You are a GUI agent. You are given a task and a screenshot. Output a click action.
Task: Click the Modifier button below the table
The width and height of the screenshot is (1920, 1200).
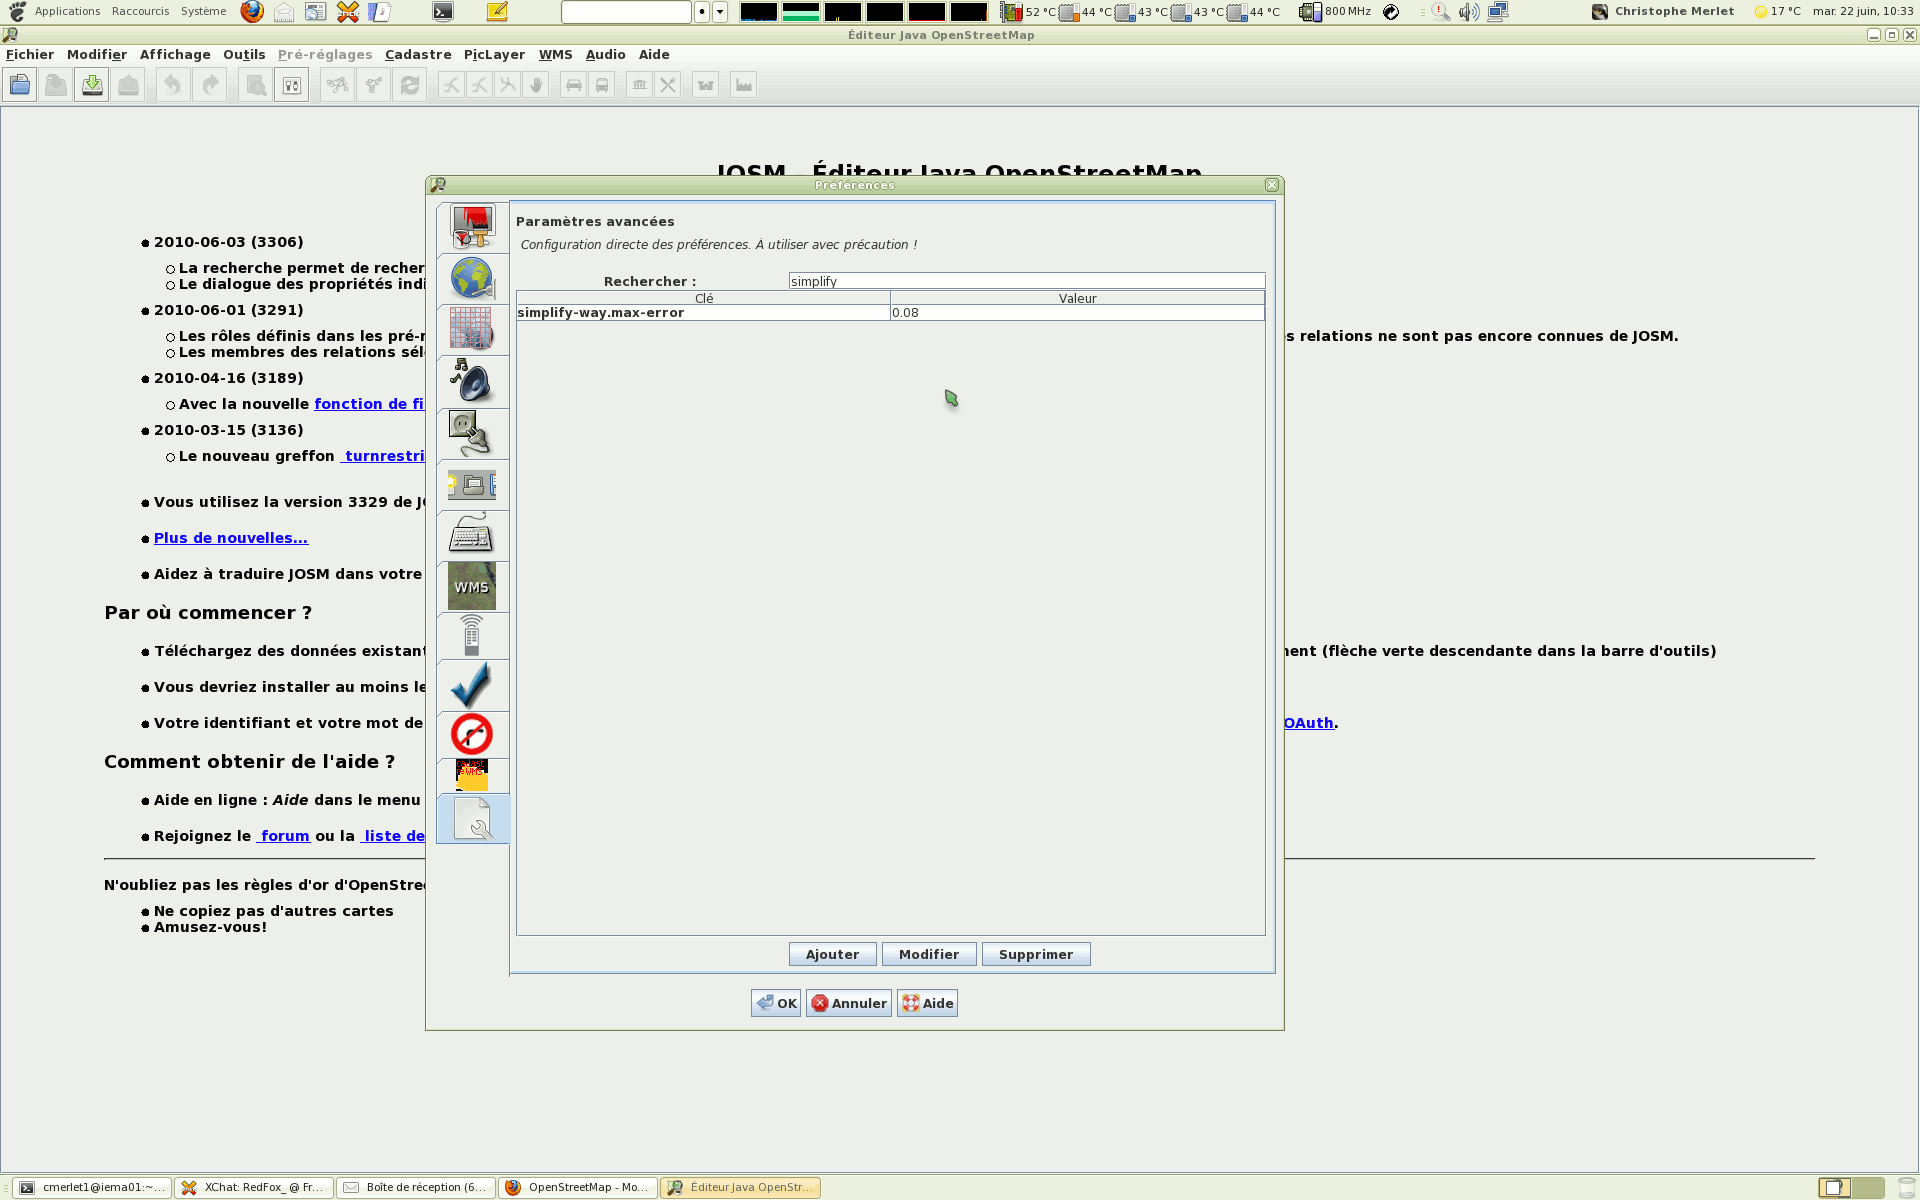tap(928, 954)
